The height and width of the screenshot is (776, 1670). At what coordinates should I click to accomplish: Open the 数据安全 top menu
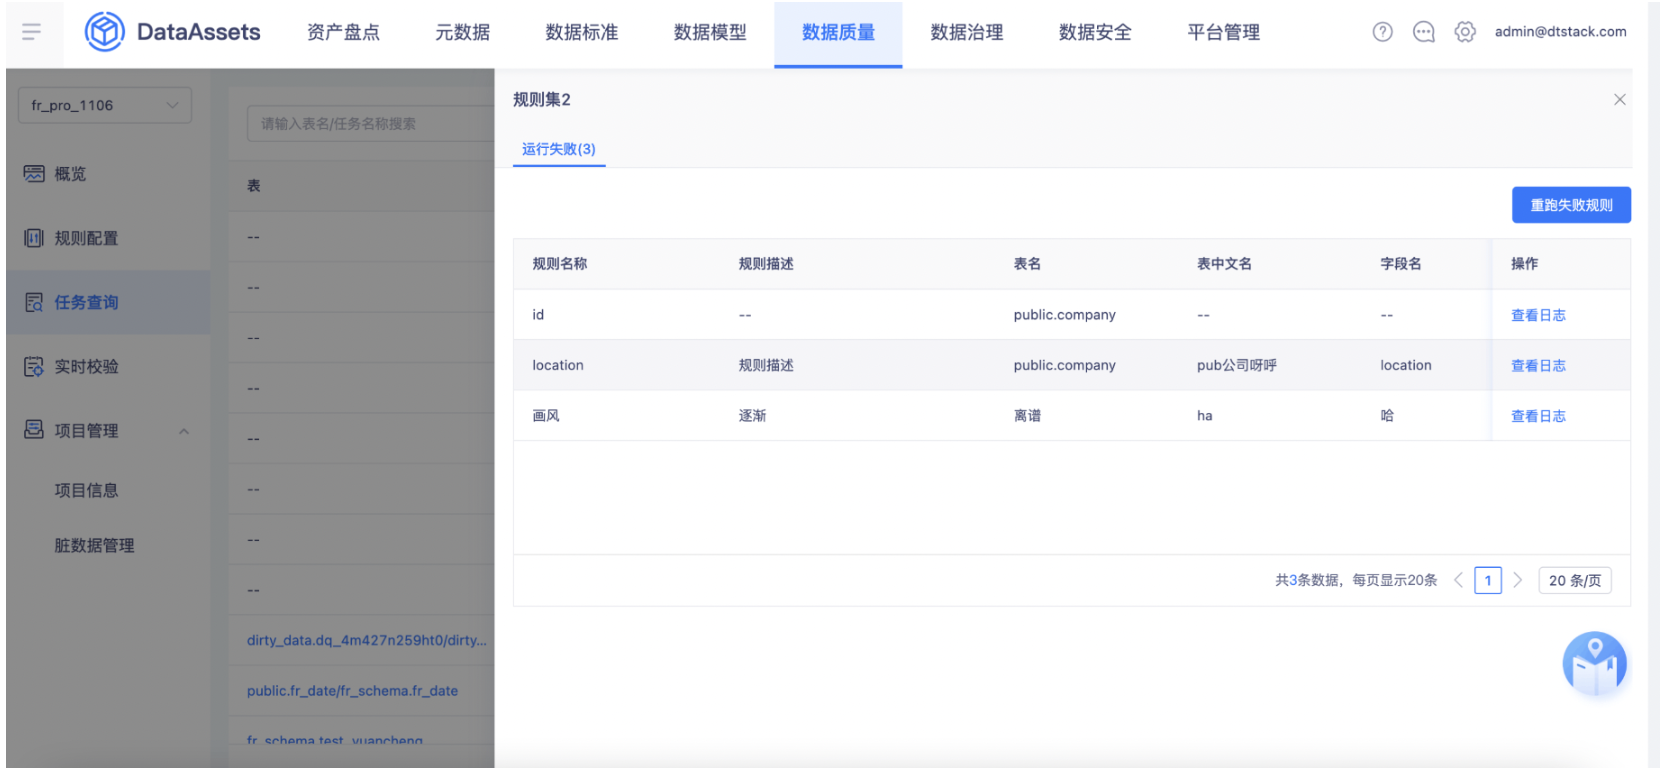coord(1095,32)
